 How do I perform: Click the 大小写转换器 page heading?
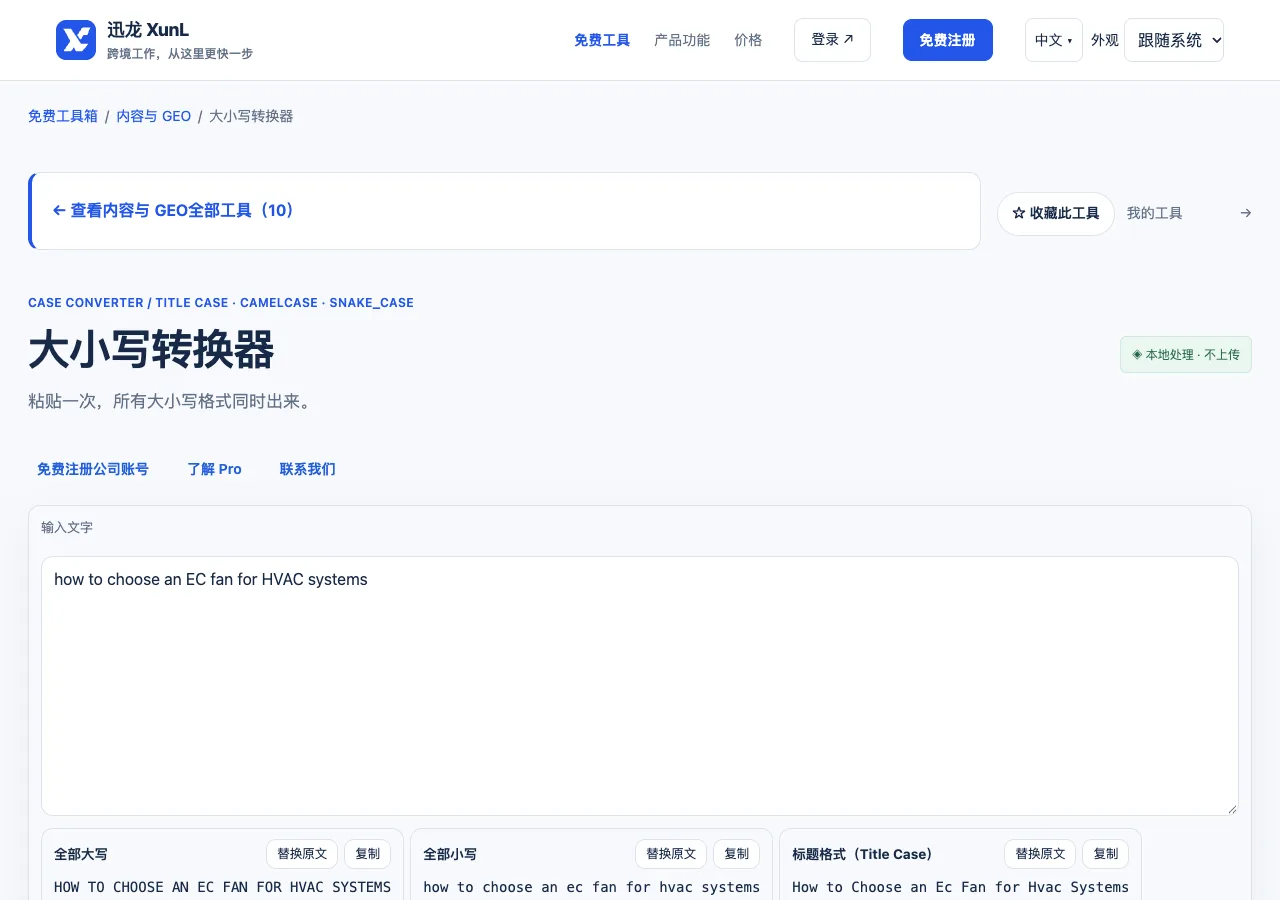(152, 351)
